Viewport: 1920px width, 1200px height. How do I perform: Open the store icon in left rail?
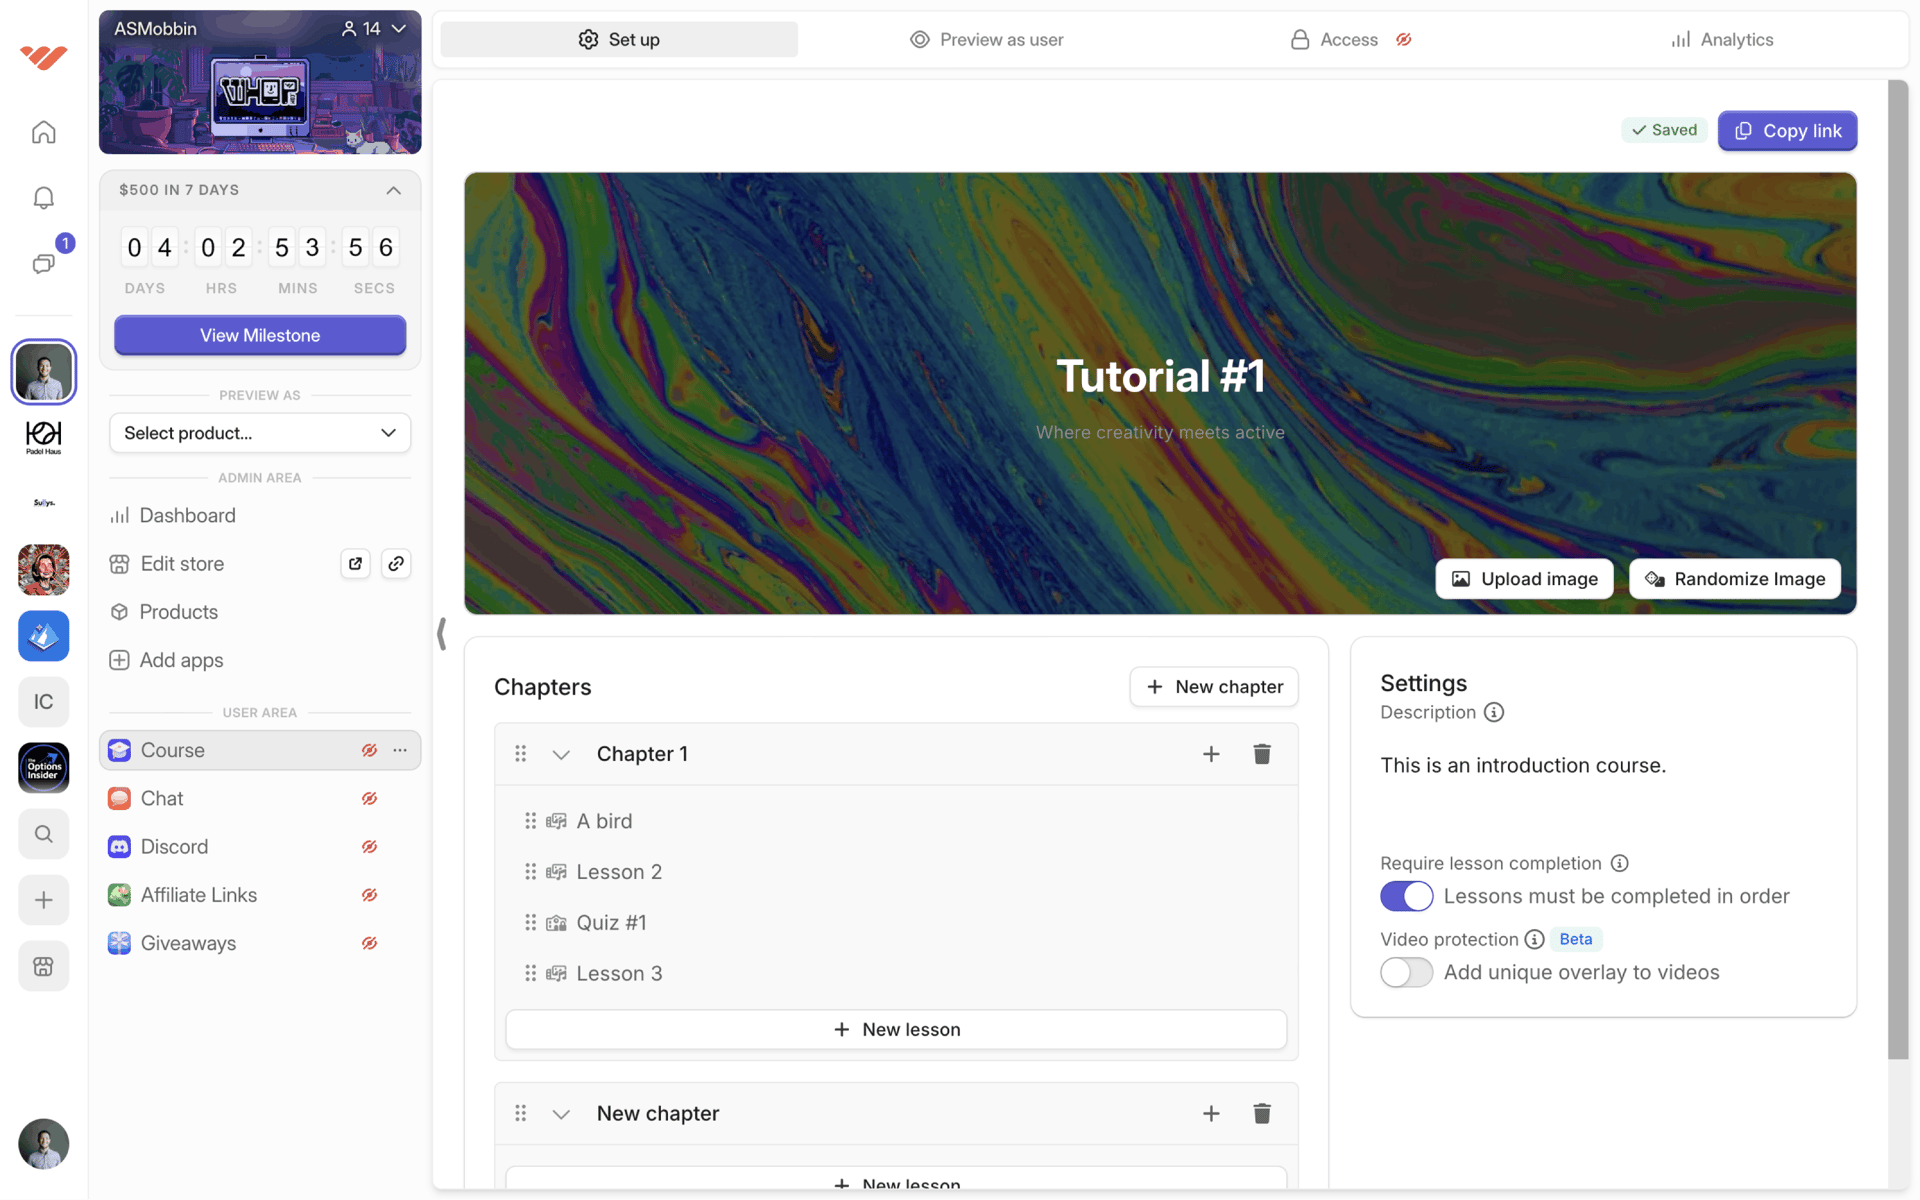click(x=43, y=965)
